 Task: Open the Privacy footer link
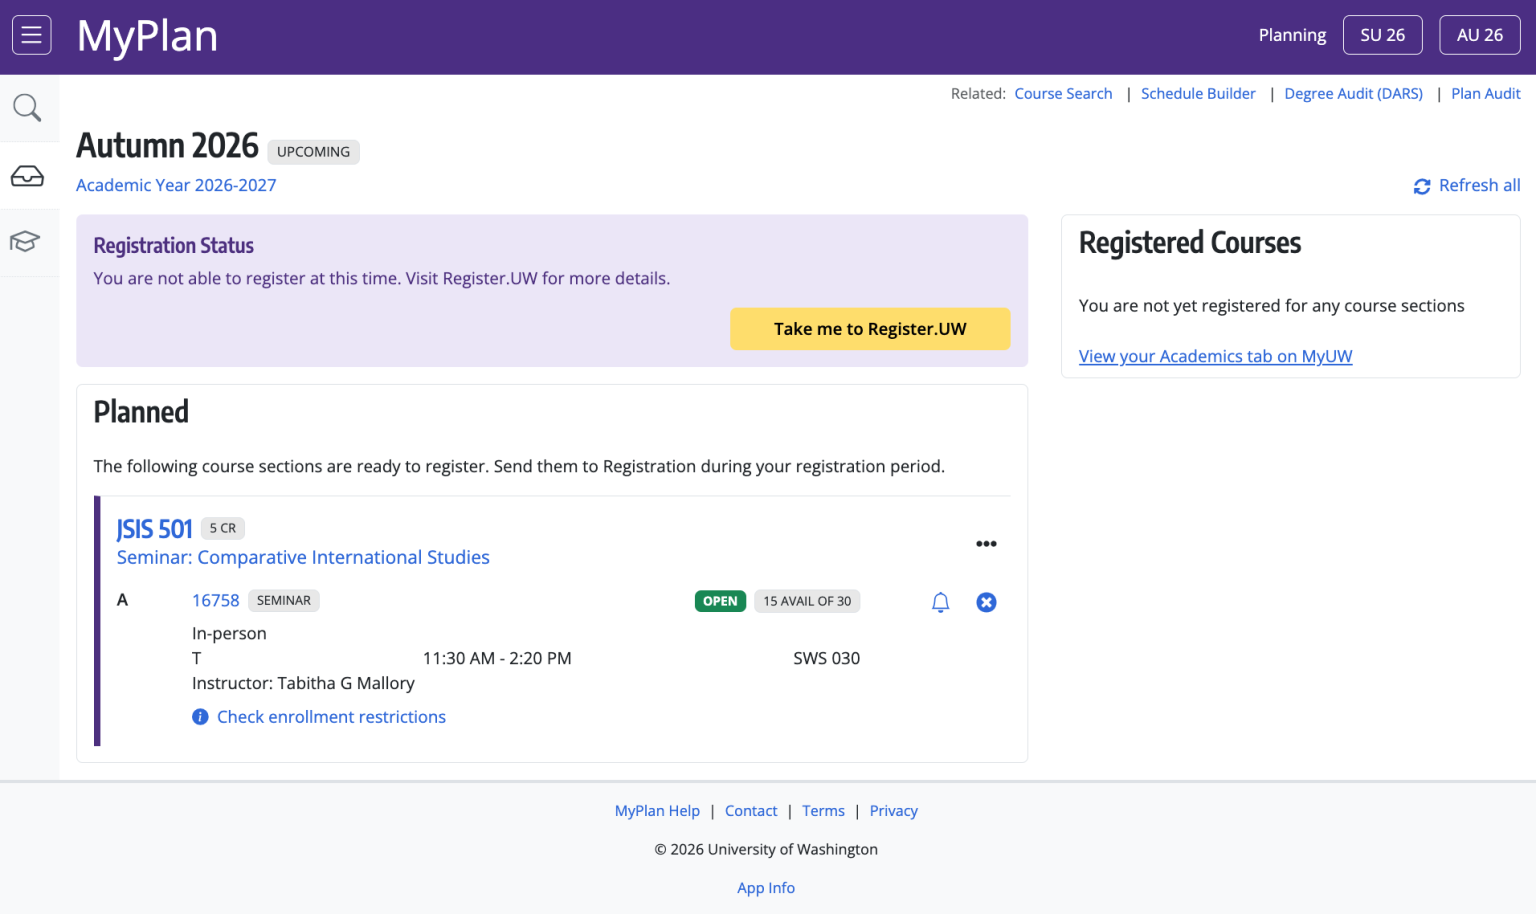pyautogui.click(x=893, y=811)
